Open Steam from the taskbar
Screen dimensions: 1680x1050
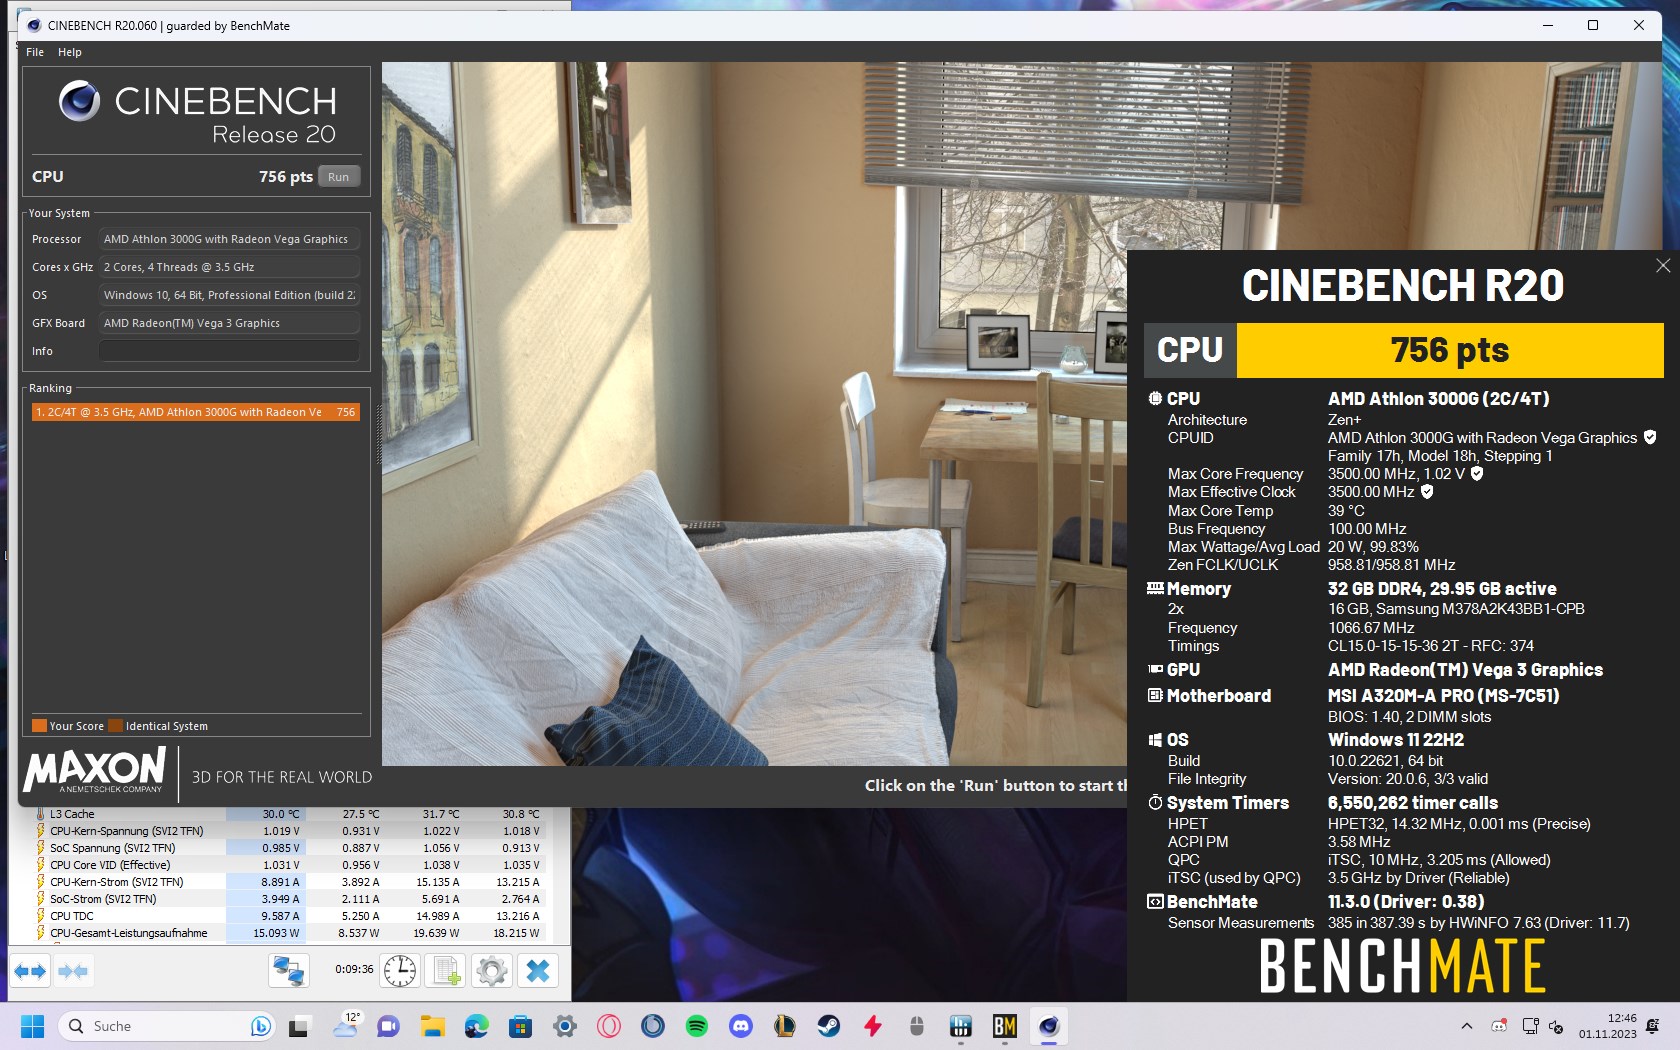[x=829, y=1026]
